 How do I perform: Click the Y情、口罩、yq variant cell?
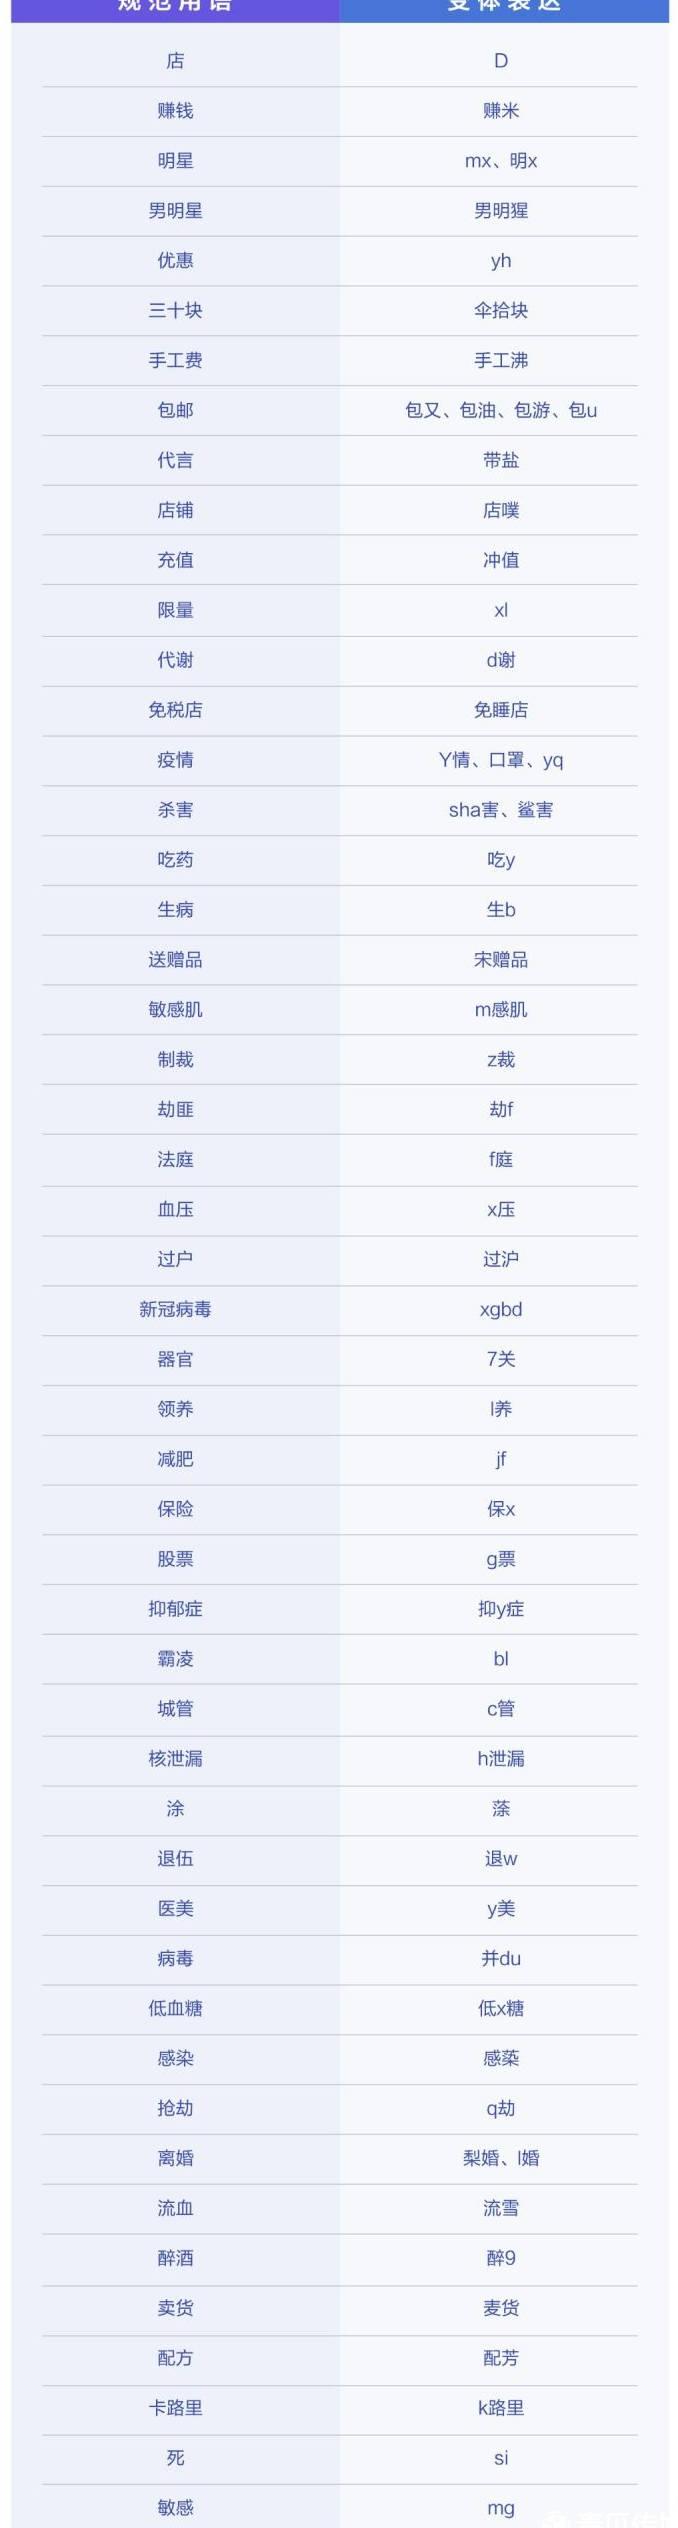tap(501, 760)
